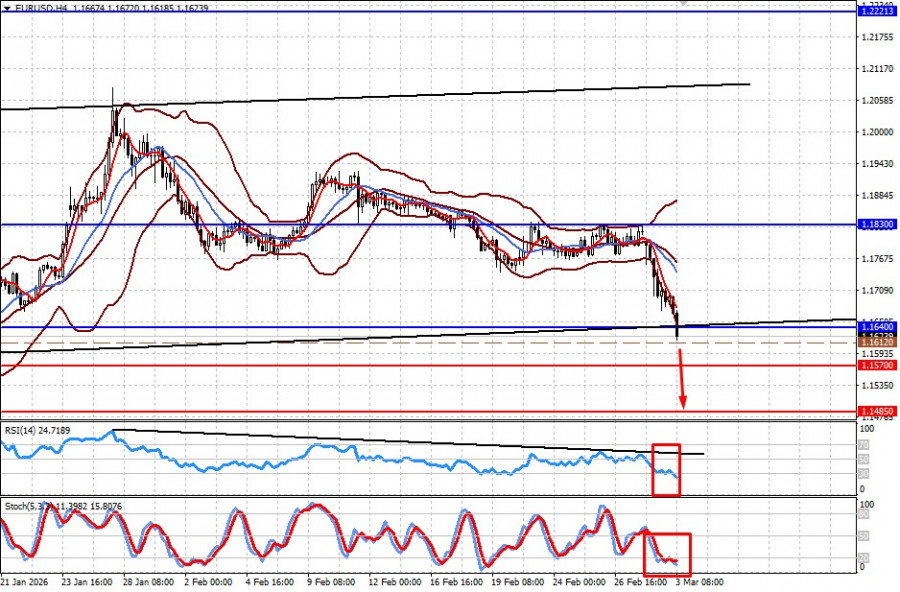Expand the EURUSD,H4 chart dropdown arrow
This screenshot has width=900, height=592.
click(x=8, y=6)
